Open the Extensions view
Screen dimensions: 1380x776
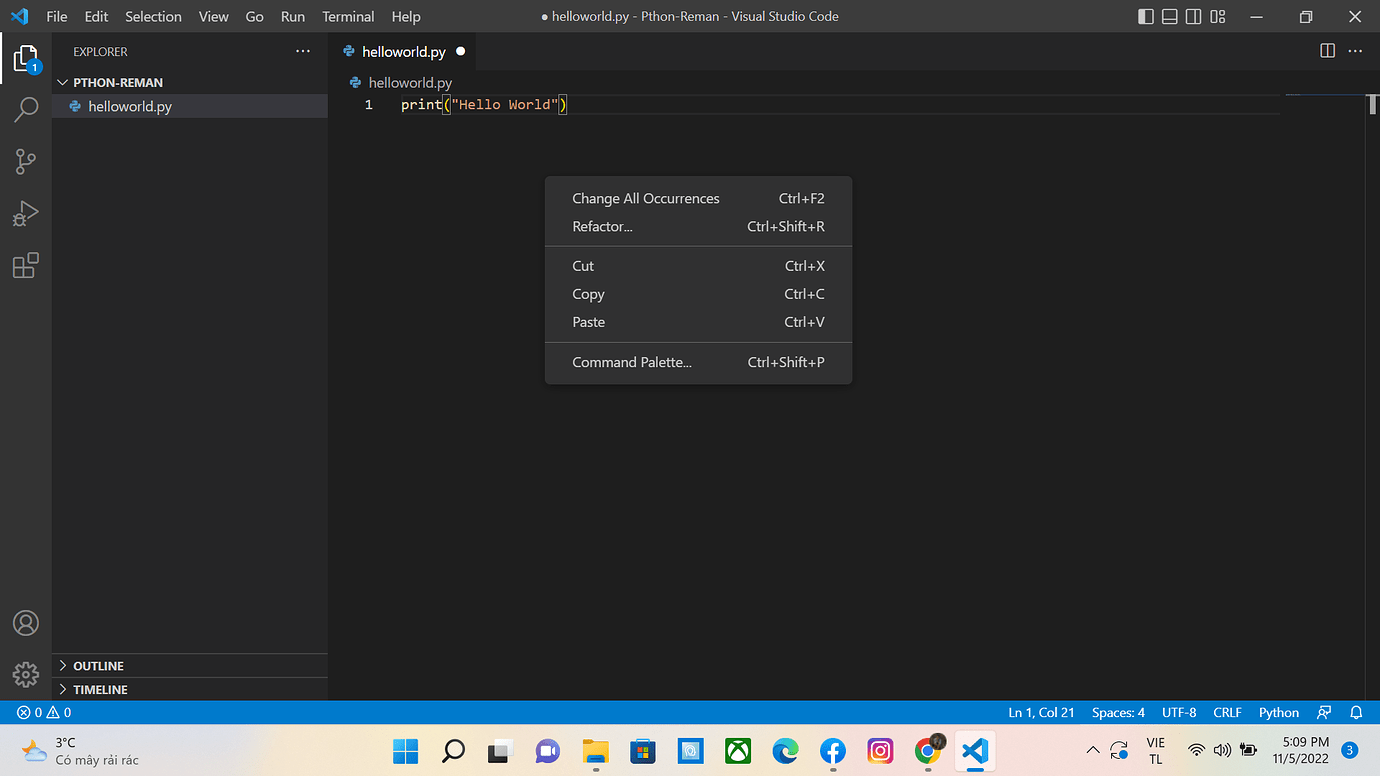click(25, 265)
